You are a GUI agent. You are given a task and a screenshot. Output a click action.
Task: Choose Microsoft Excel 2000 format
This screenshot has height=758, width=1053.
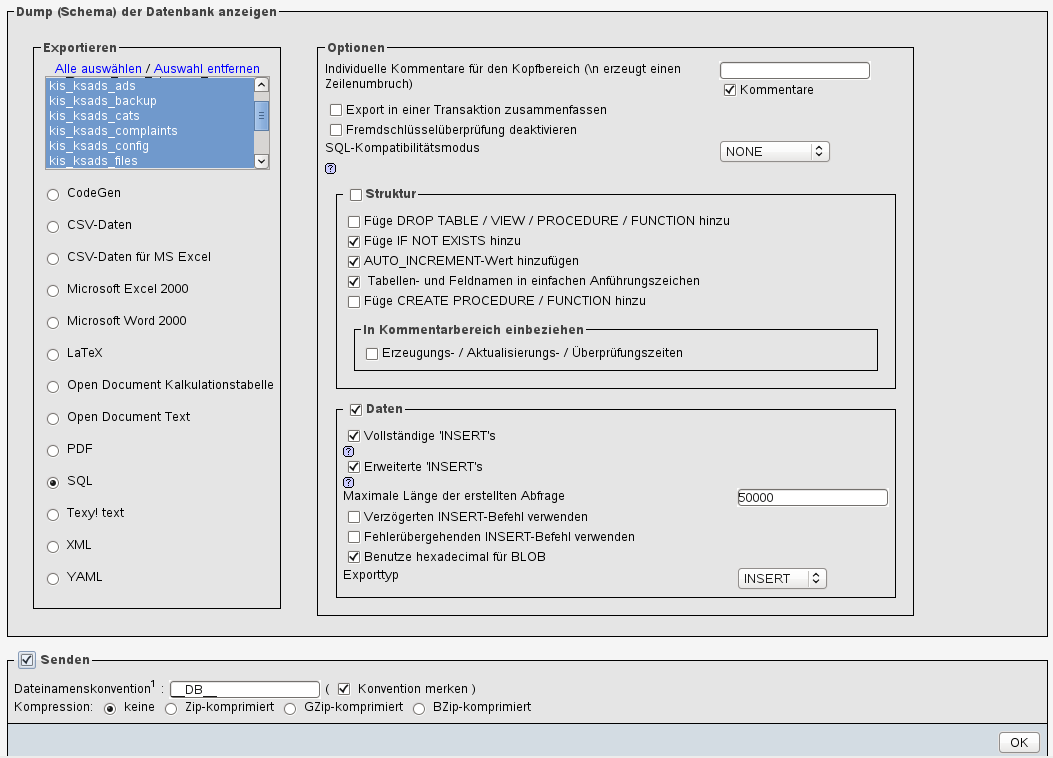(53, 291)
